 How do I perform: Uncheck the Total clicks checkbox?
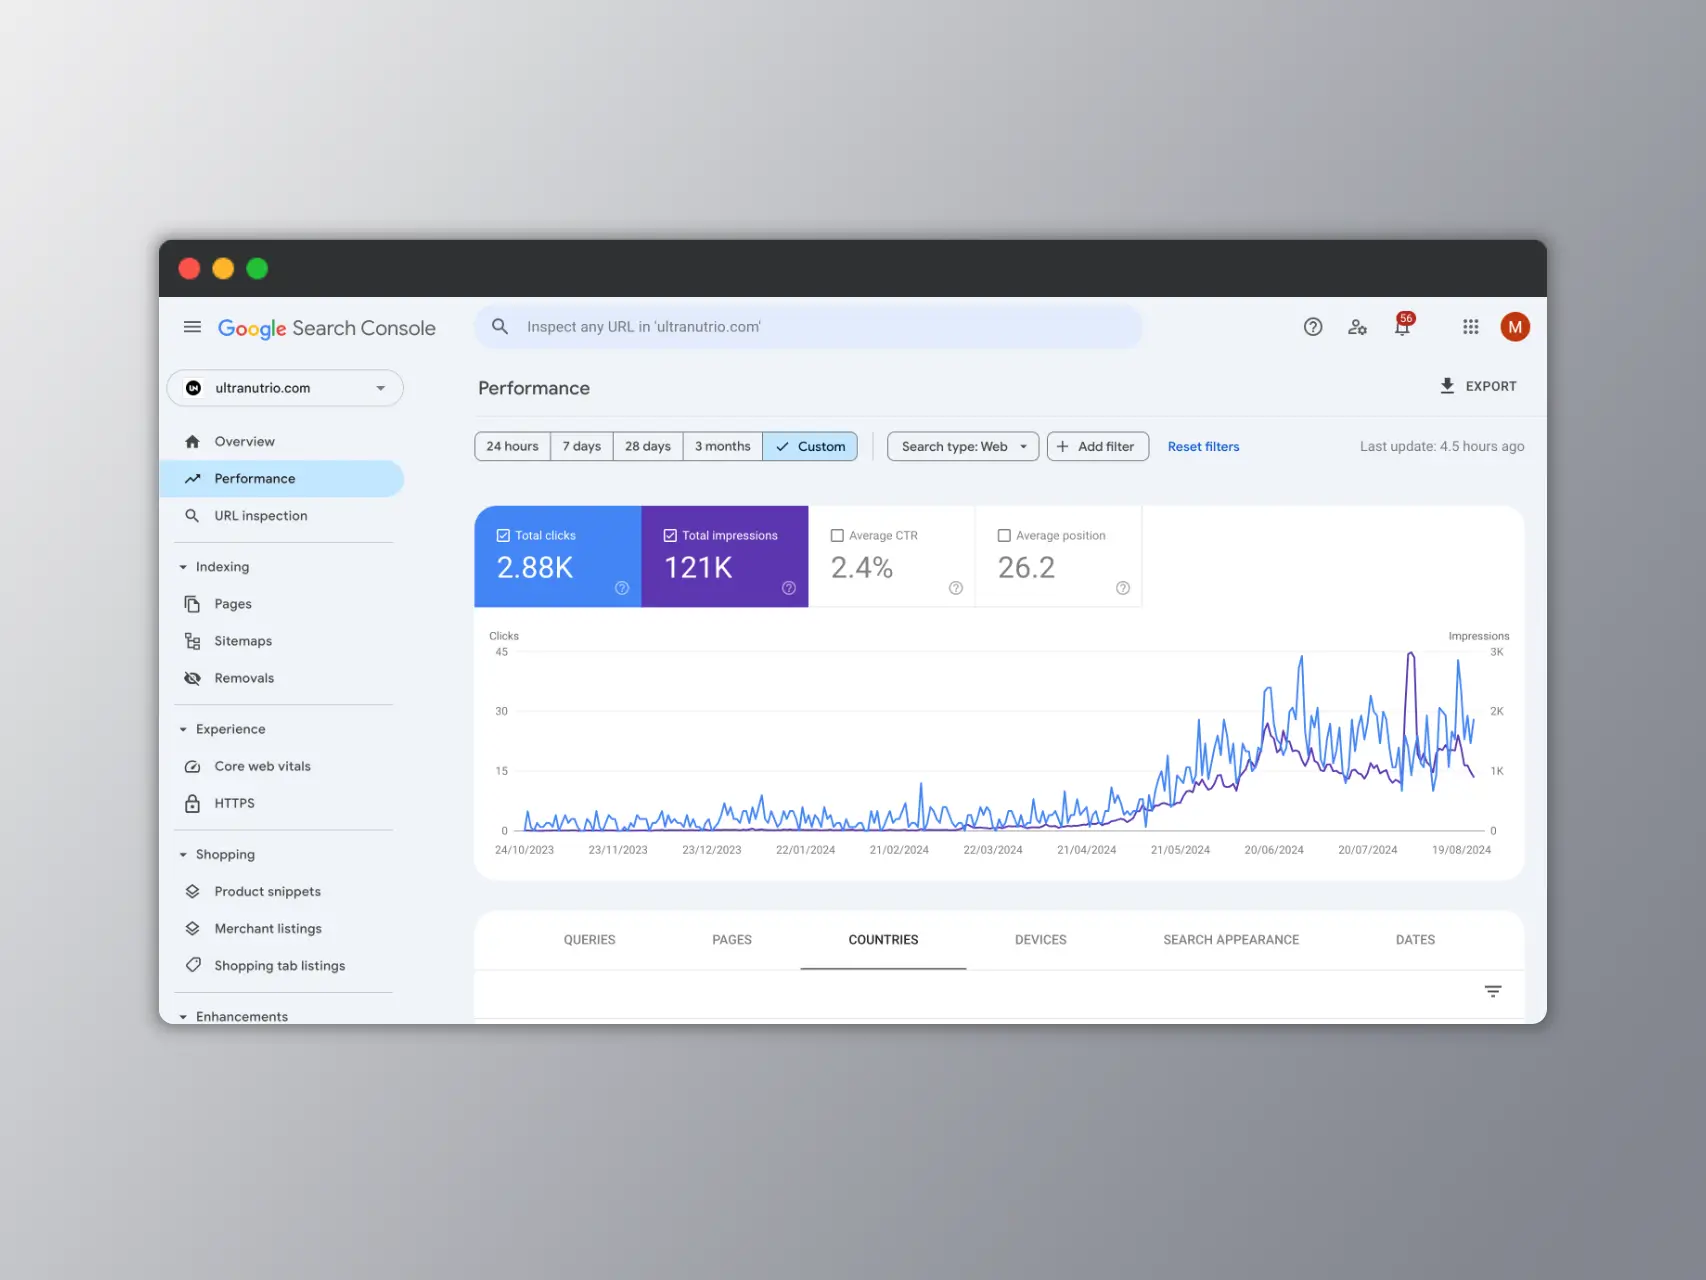pyautogui.click(x=503, y=536)
